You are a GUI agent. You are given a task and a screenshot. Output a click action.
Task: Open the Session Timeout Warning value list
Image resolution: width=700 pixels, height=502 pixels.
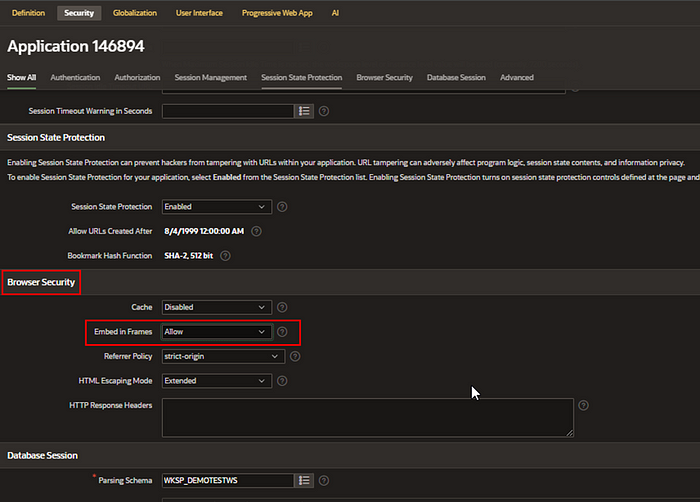tap(304, 111)
